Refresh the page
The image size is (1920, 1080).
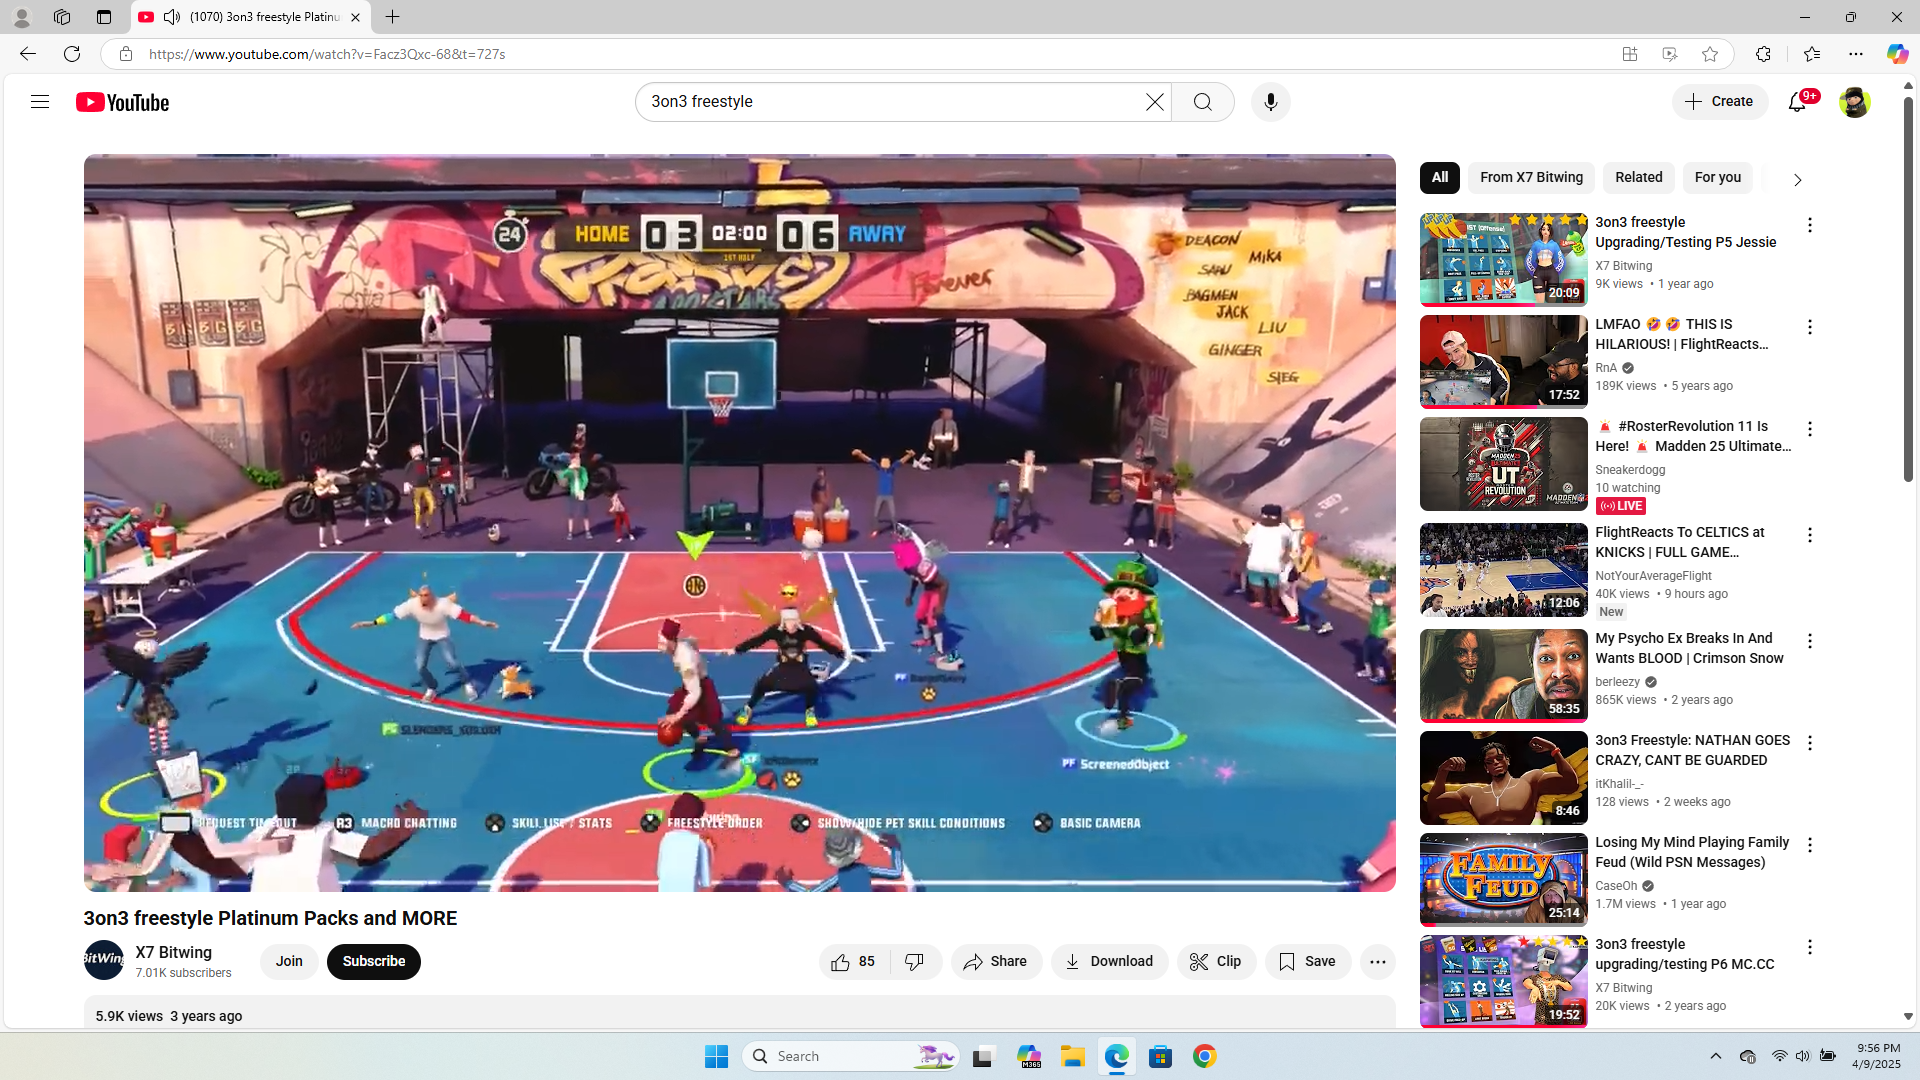click(x=72, y=54)
